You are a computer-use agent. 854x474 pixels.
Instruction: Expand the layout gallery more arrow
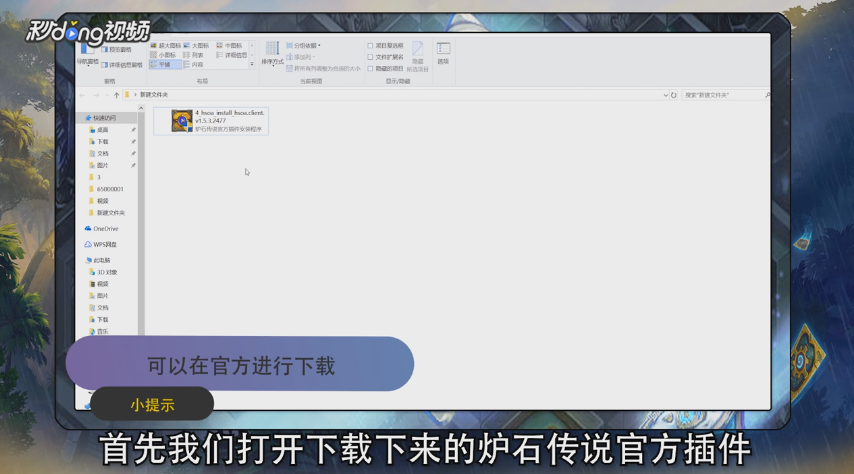(x=252, y=64)
